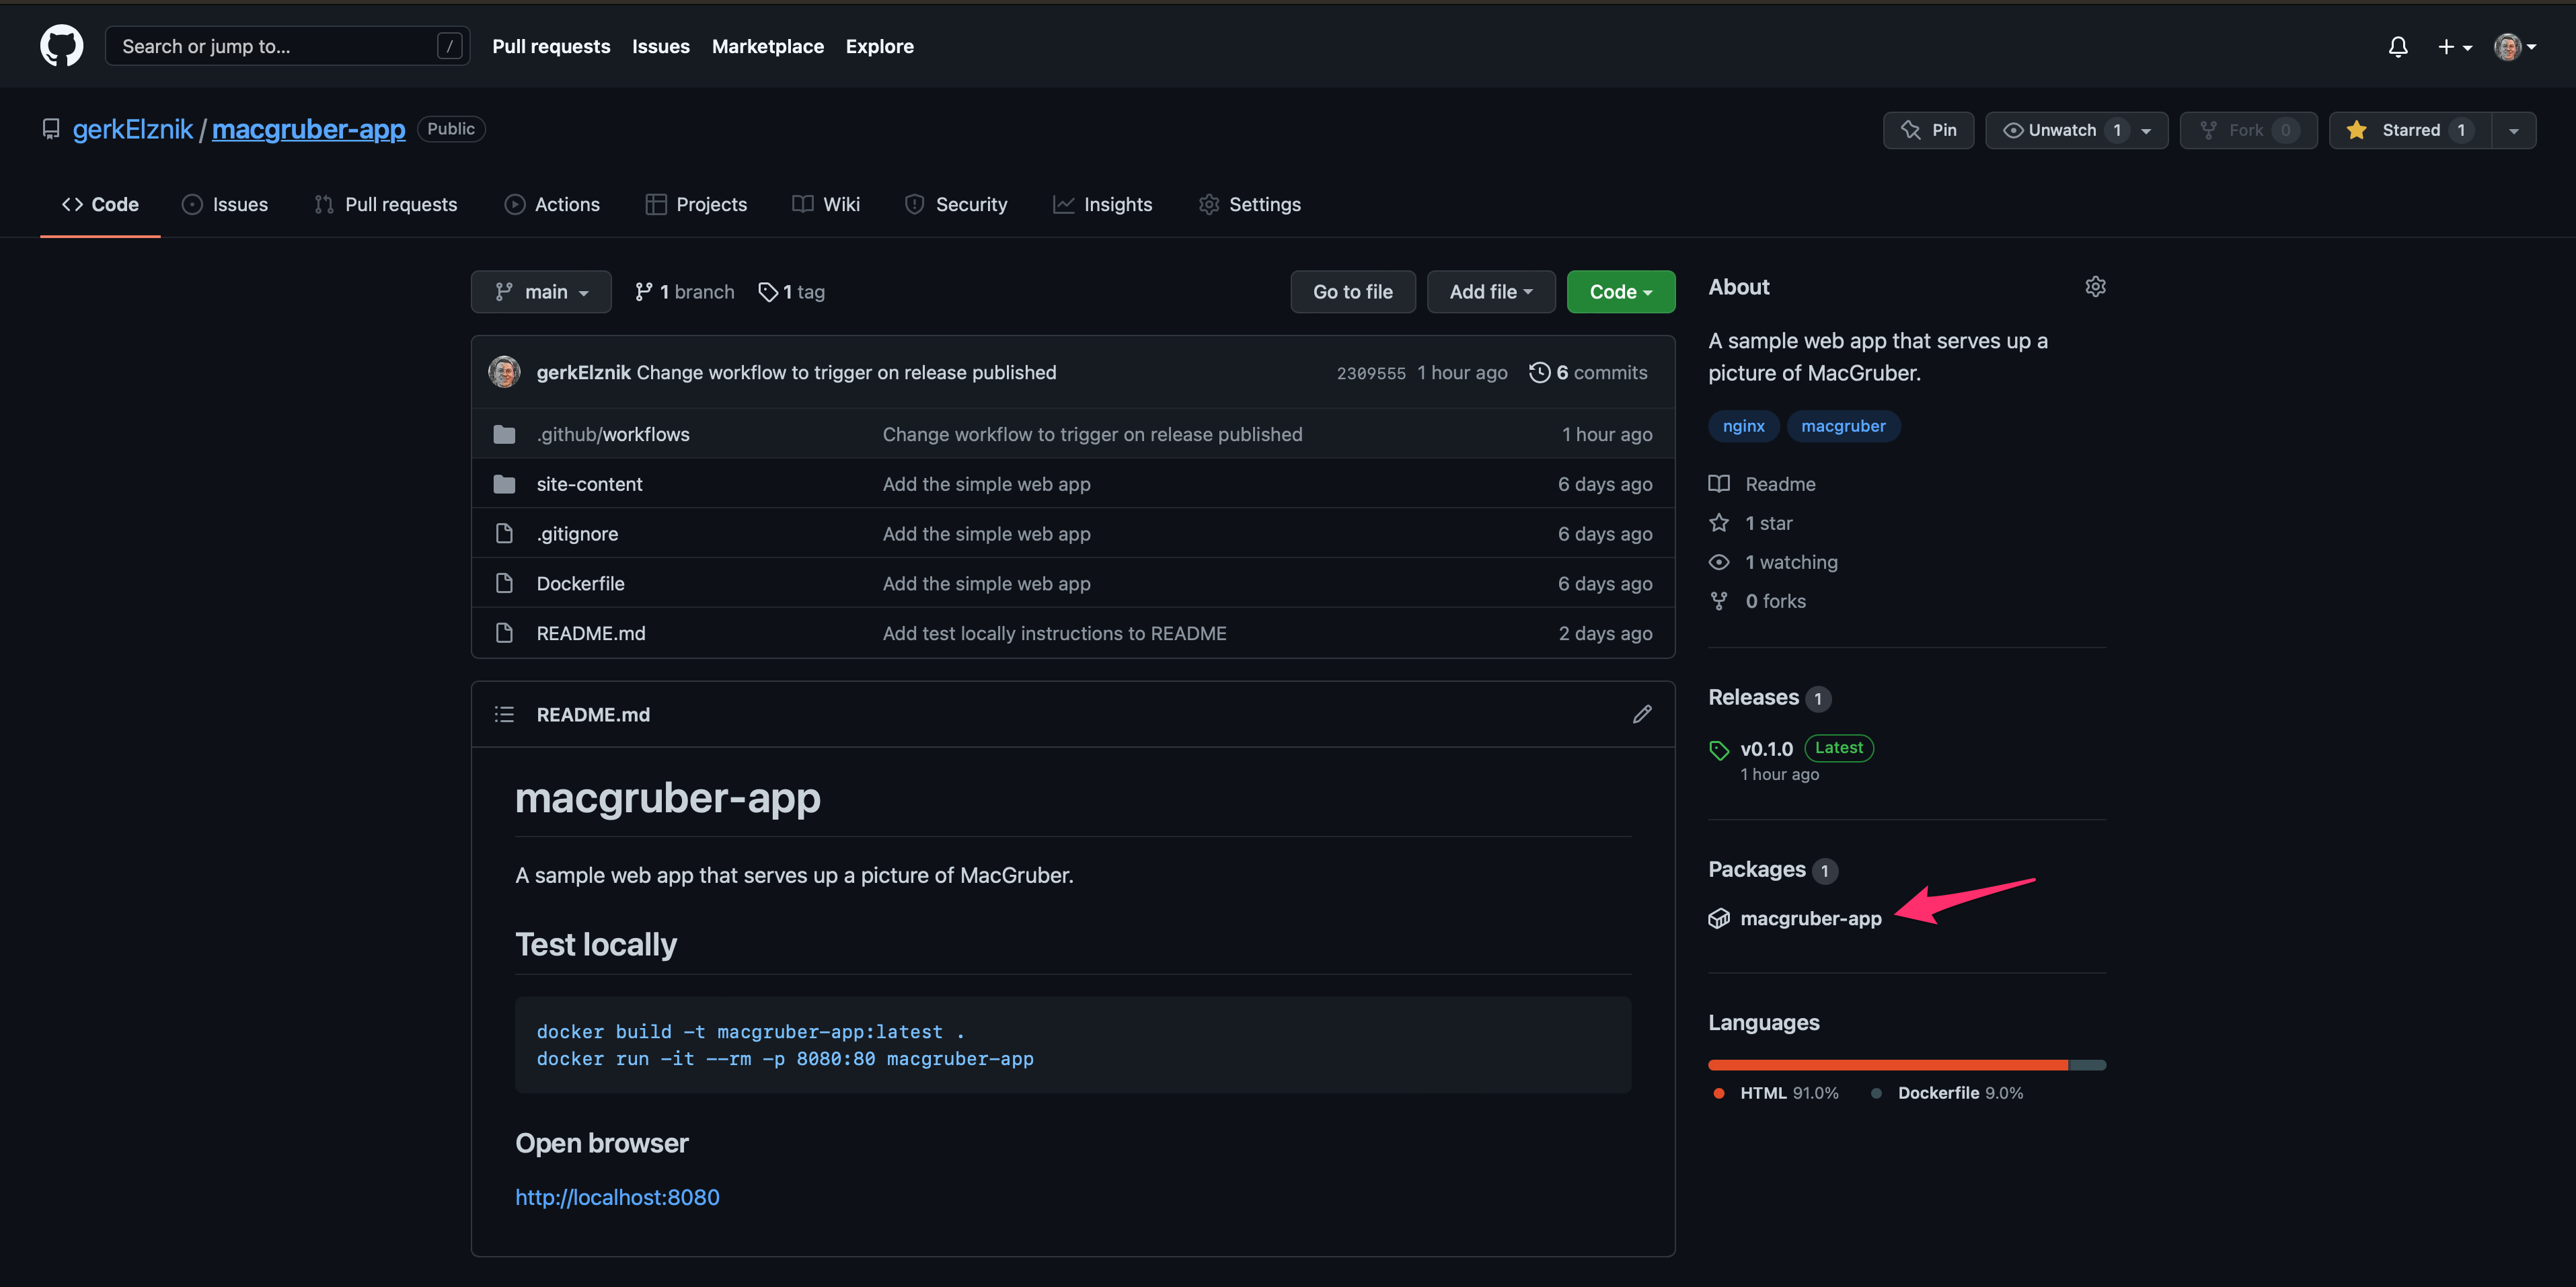Open the Insights tab
The height and width of the screenshot is (1287, 2576).
[x=1102, y=204]
